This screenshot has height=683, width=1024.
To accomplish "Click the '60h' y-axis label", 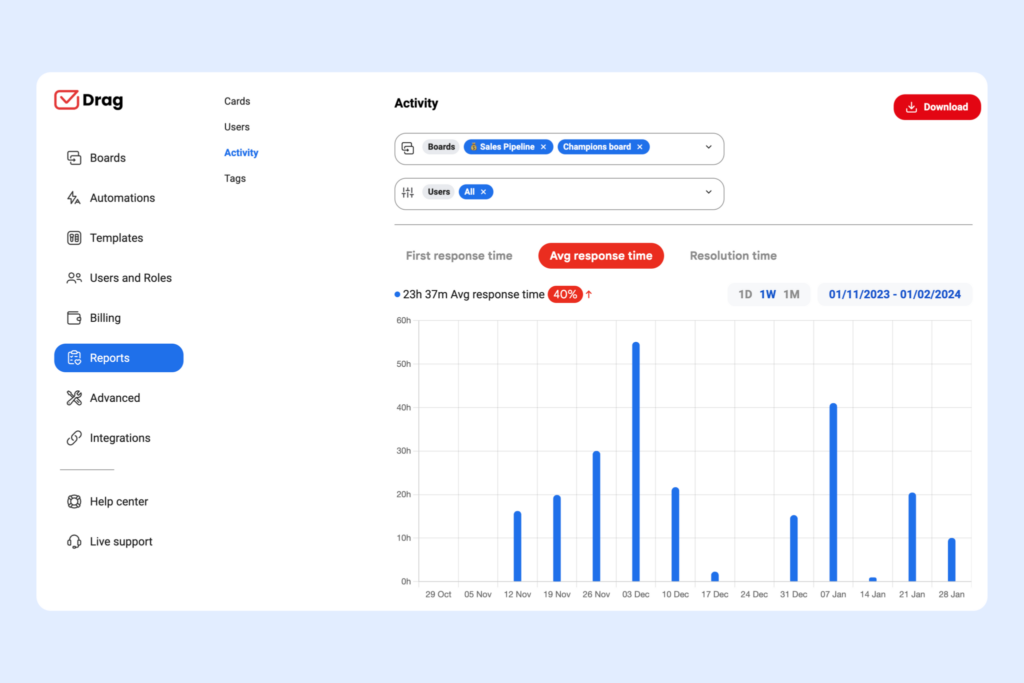I will (404, 321).
